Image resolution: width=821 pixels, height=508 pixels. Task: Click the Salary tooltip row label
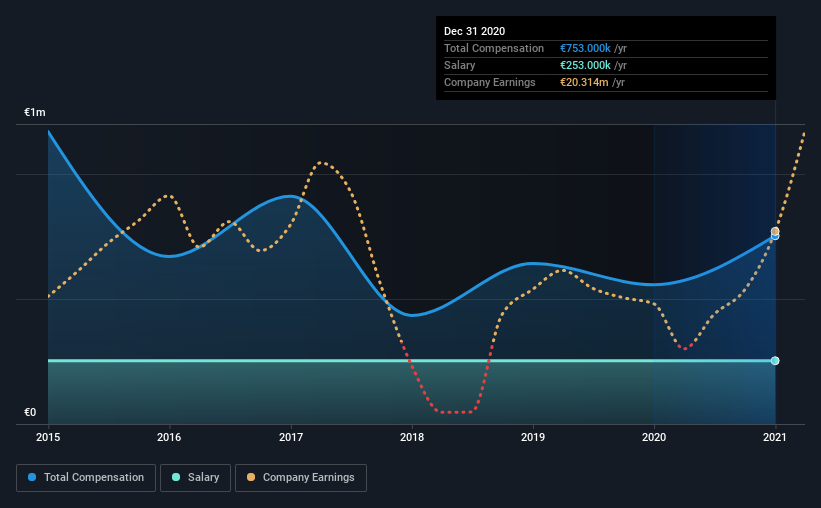[459, 65]
